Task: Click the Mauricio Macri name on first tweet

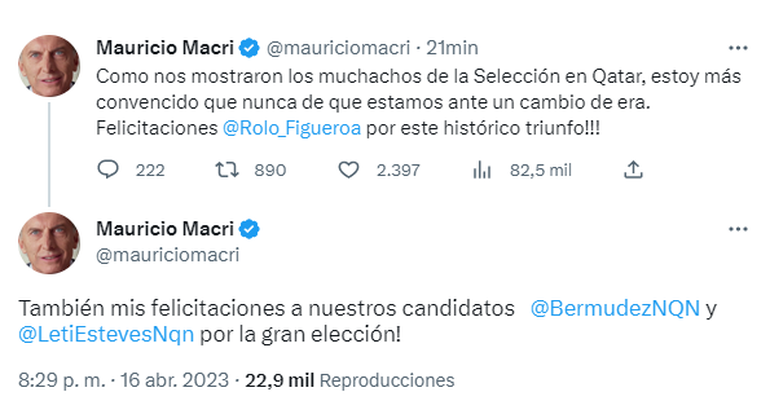Action: point(165,47)
